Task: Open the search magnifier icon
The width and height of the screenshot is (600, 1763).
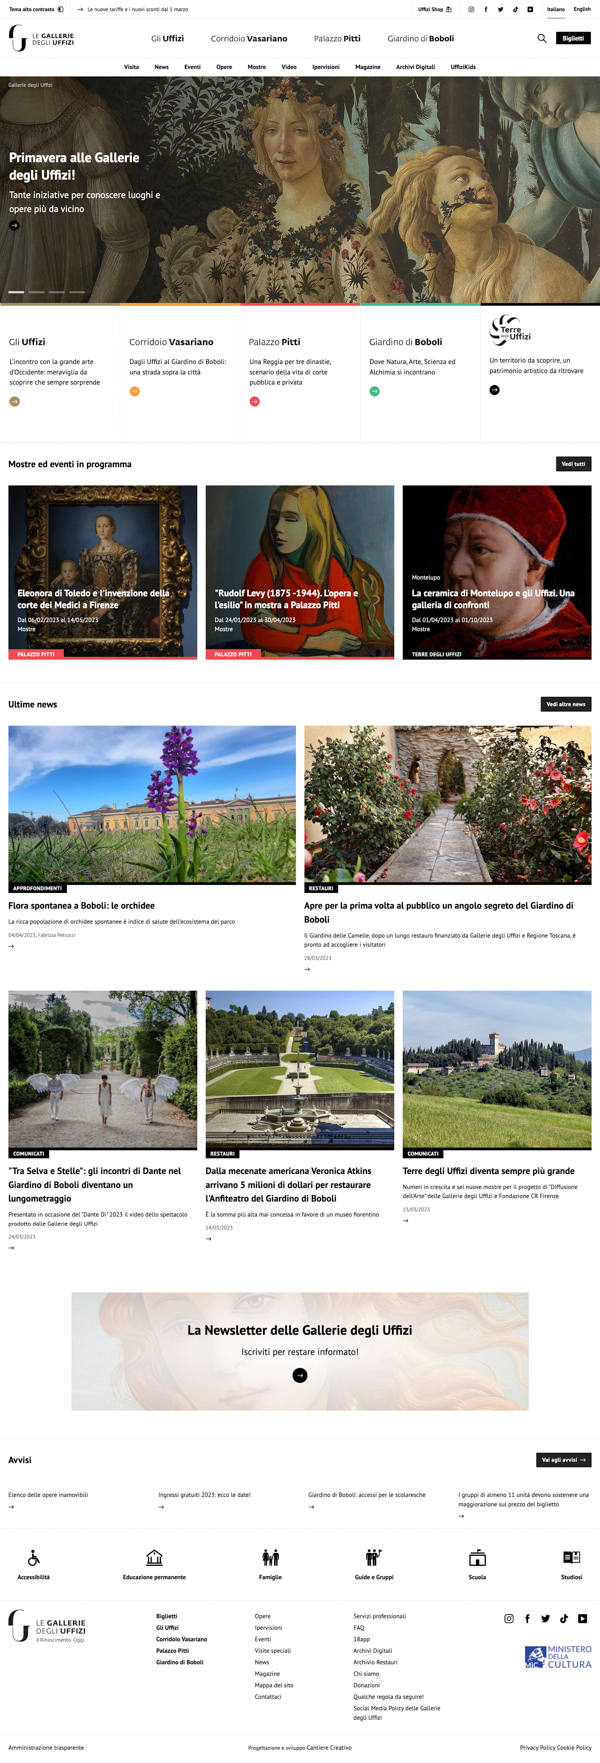Action: click(542, 38)
